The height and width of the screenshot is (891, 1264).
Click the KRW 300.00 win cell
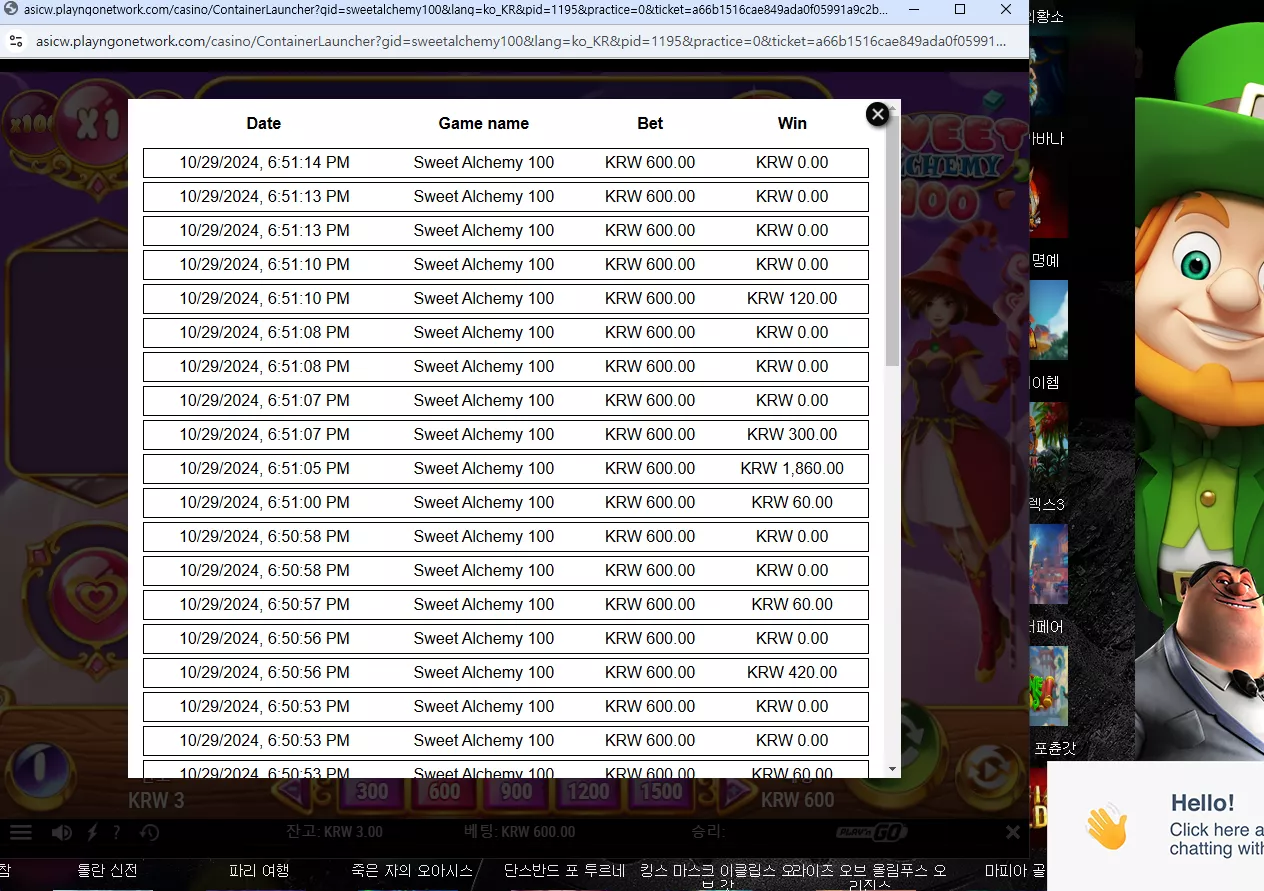(x=792, y=434)
